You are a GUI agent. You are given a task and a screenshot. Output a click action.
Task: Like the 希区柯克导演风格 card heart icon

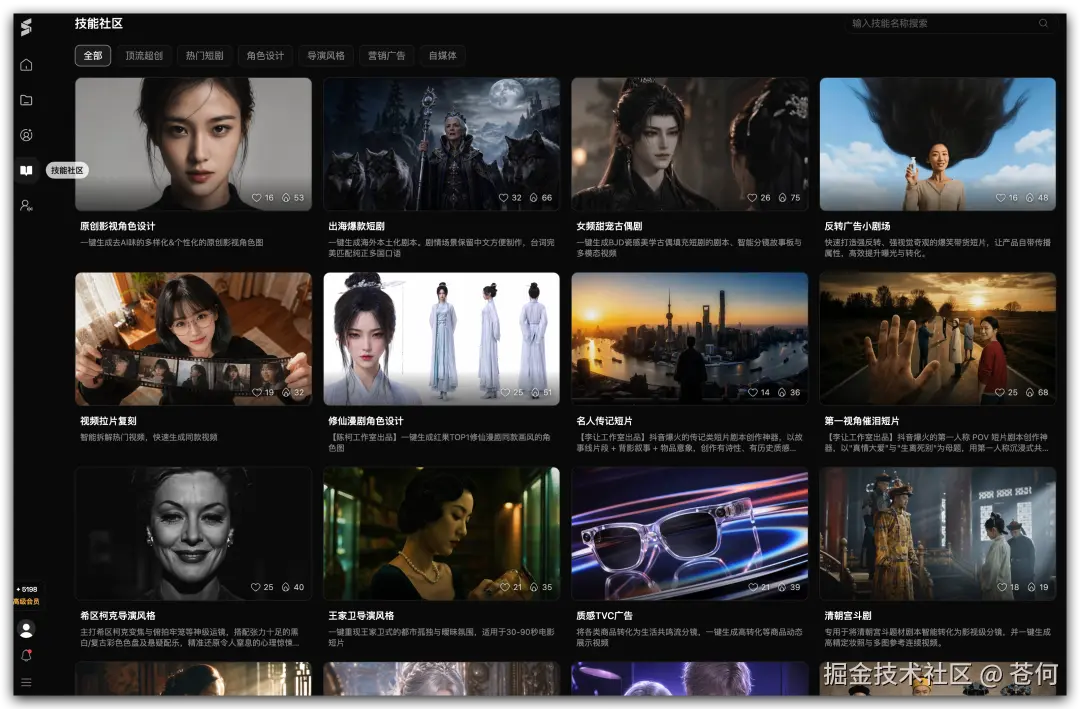coord(256,587)
